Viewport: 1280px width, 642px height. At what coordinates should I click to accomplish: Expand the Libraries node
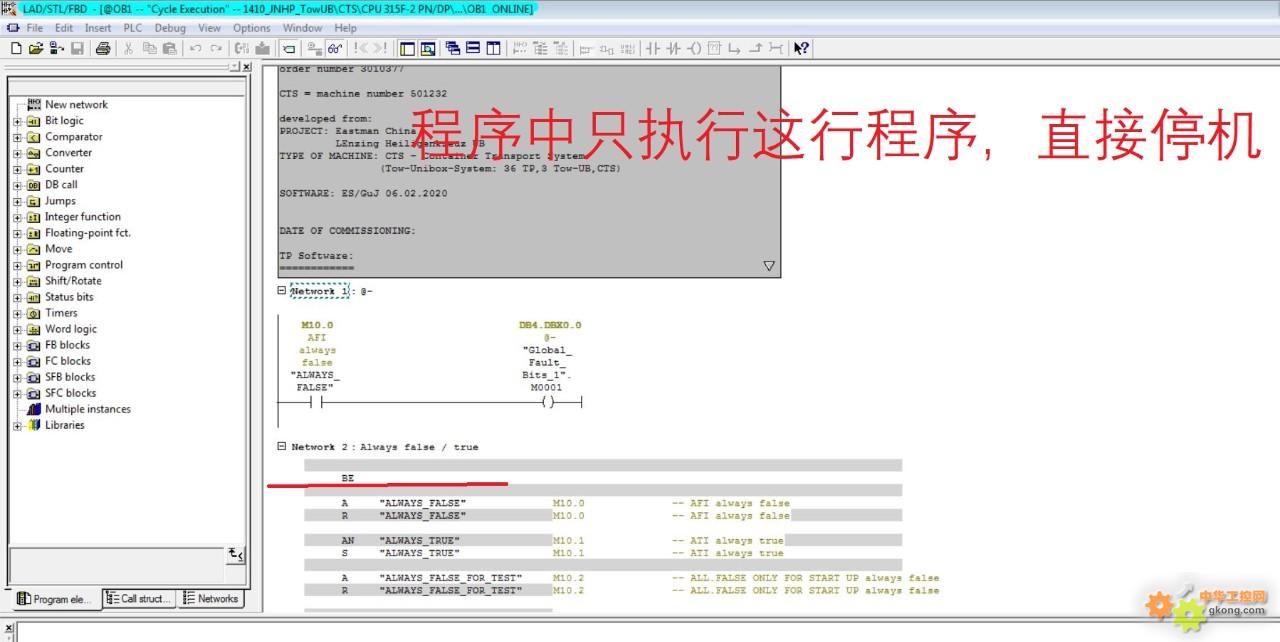pos(17,425)
